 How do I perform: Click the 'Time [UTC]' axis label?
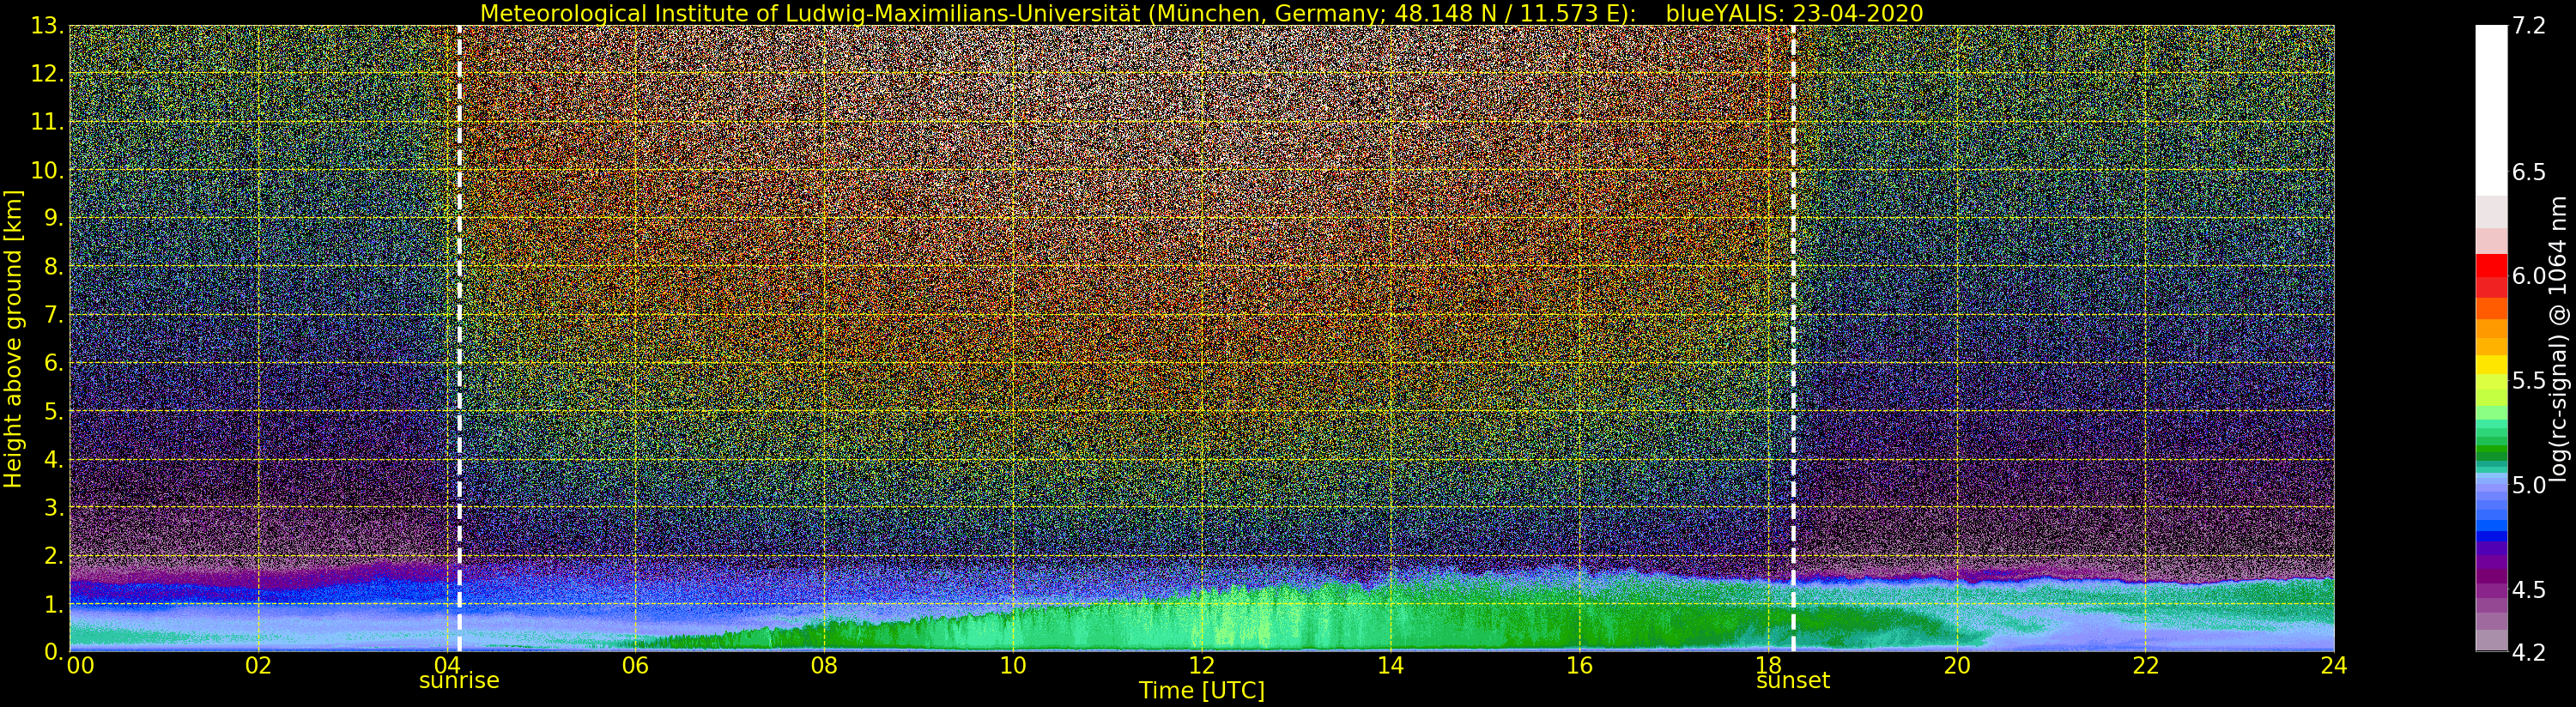point(1201,690)
